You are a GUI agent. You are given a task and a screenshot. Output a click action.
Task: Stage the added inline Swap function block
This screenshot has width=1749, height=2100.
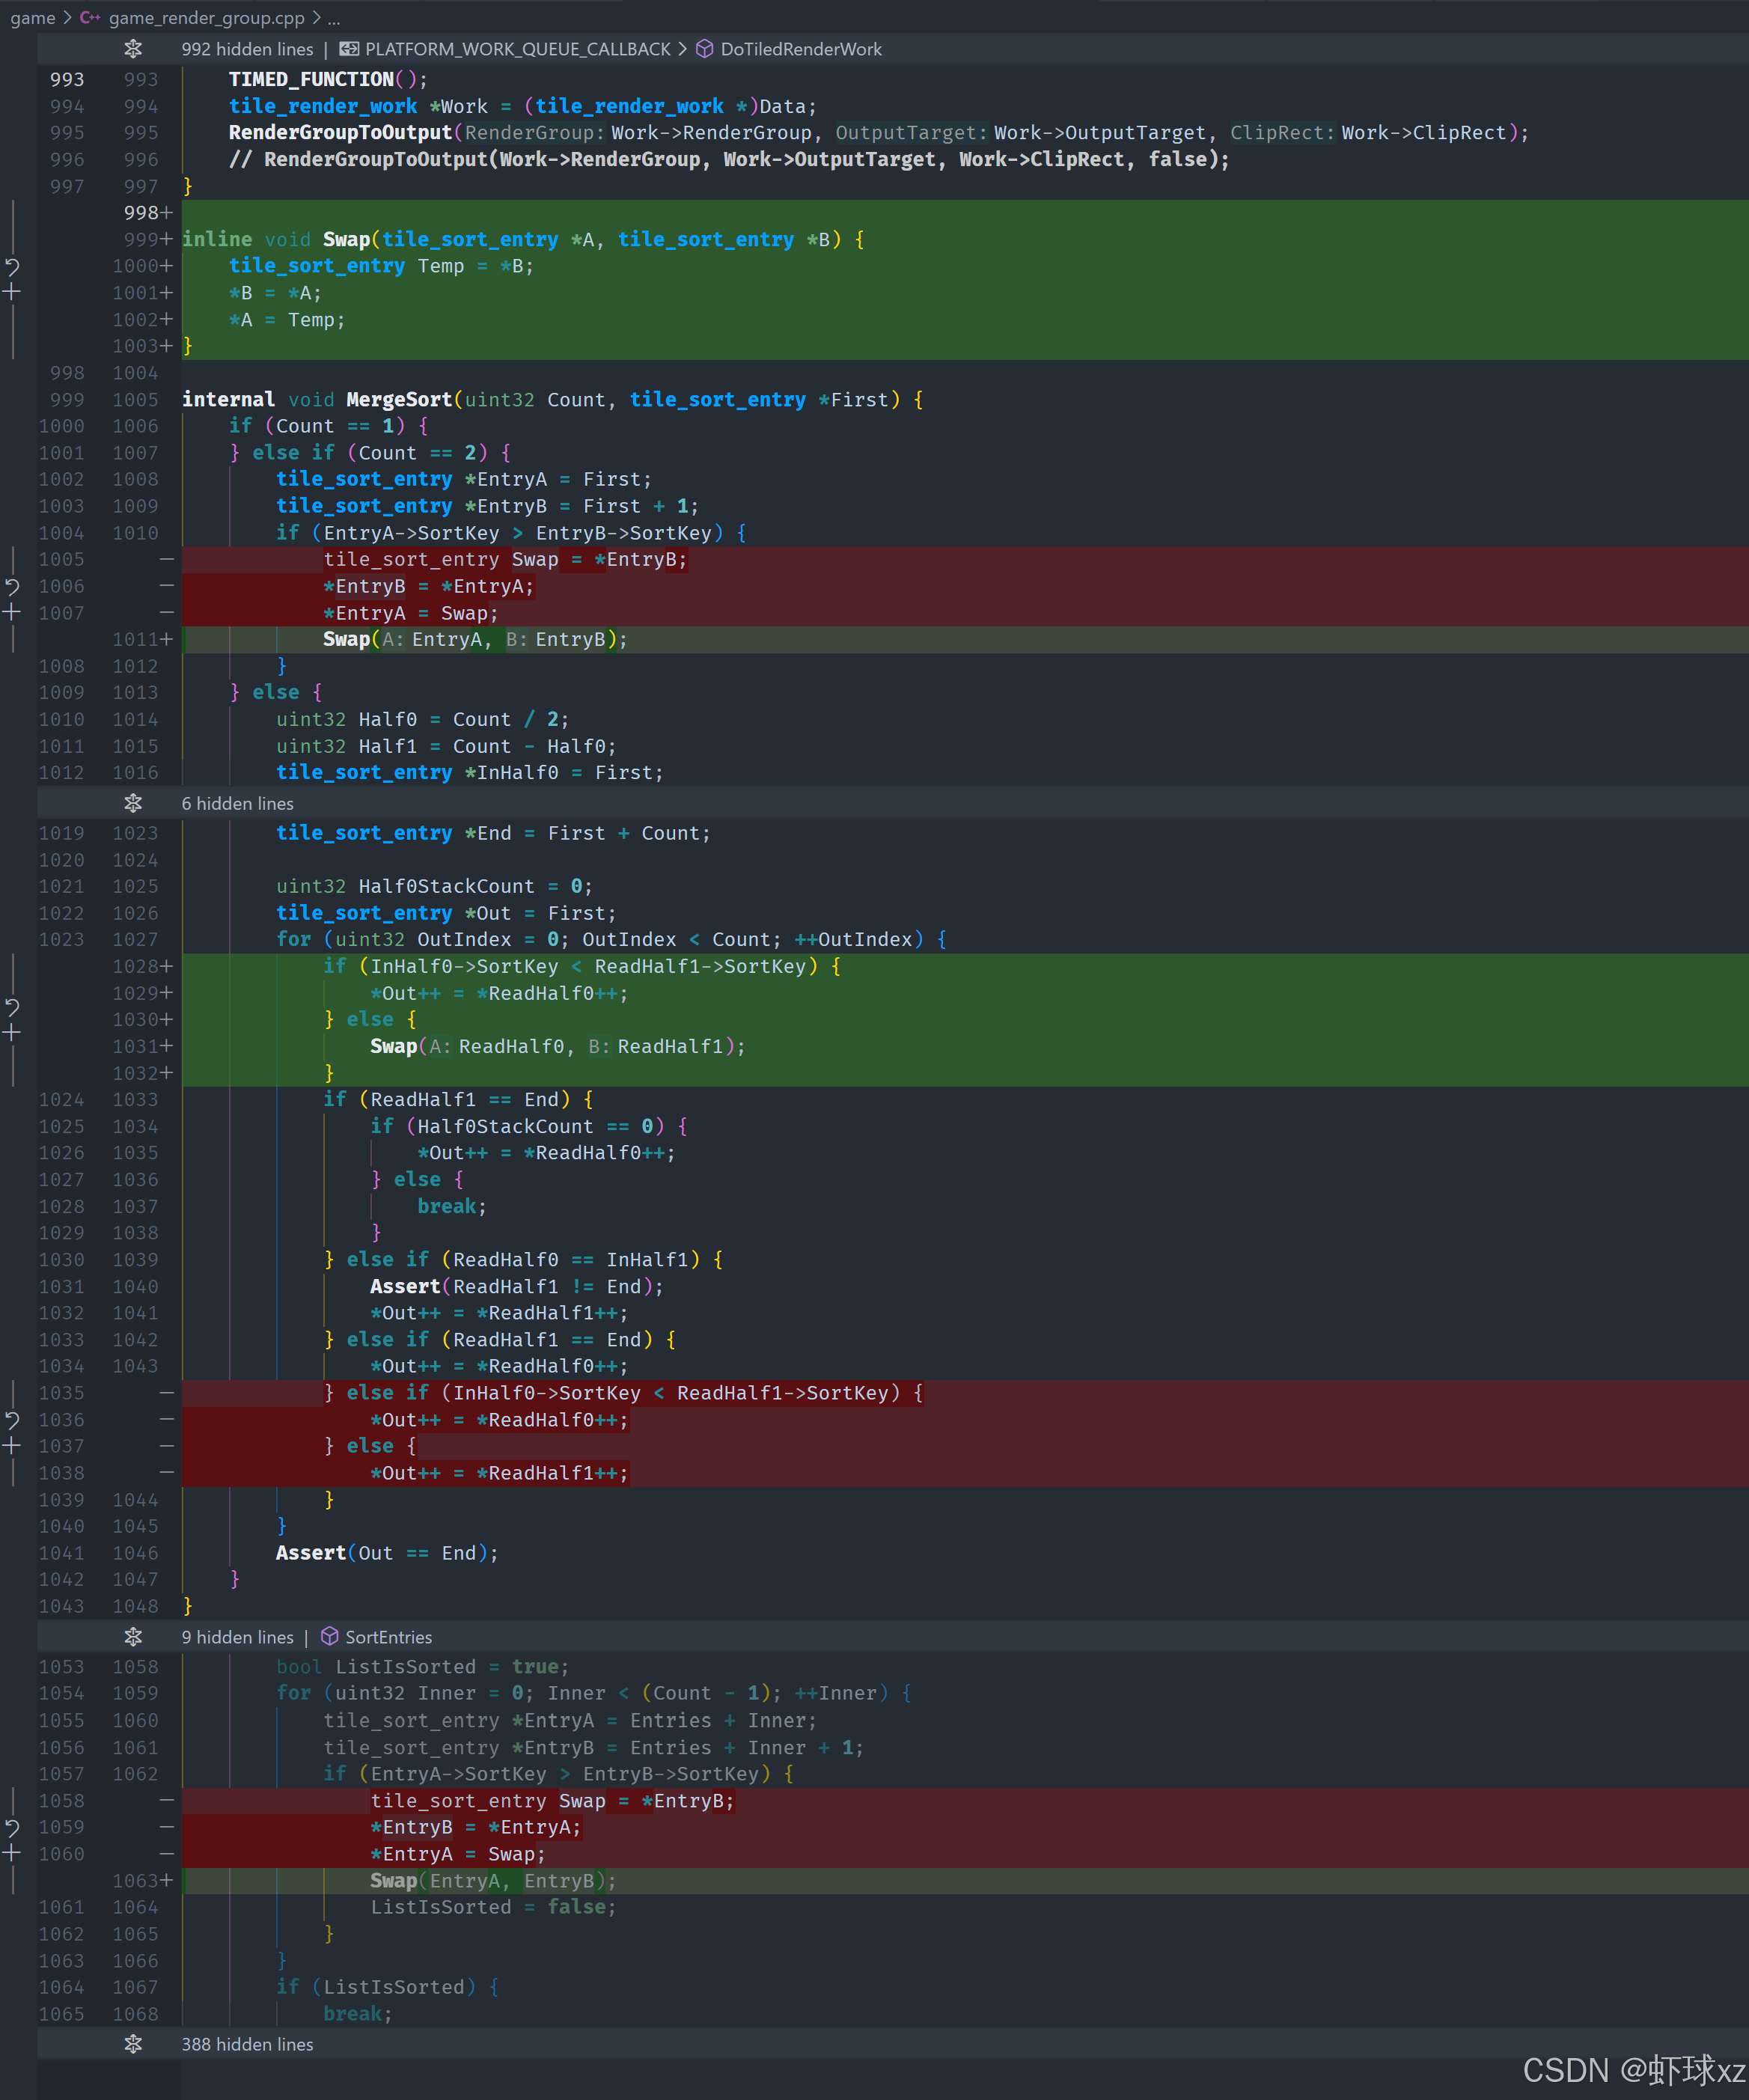pyautogui.click(x=12, y=292)
